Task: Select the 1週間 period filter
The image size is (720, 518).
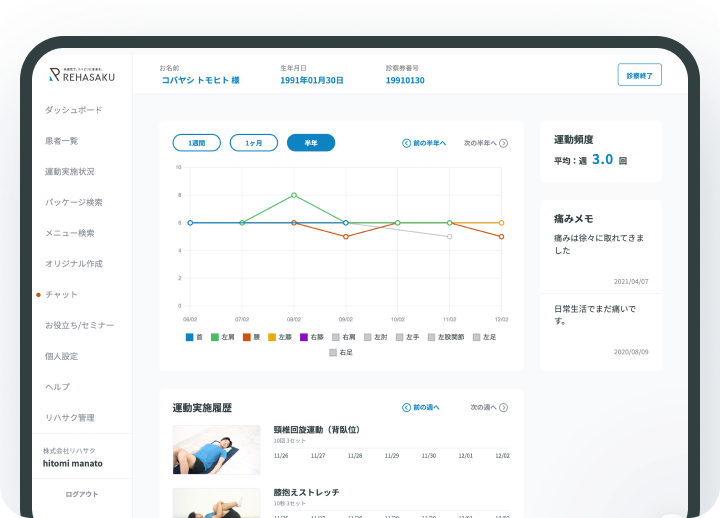Action: [196, 143]
